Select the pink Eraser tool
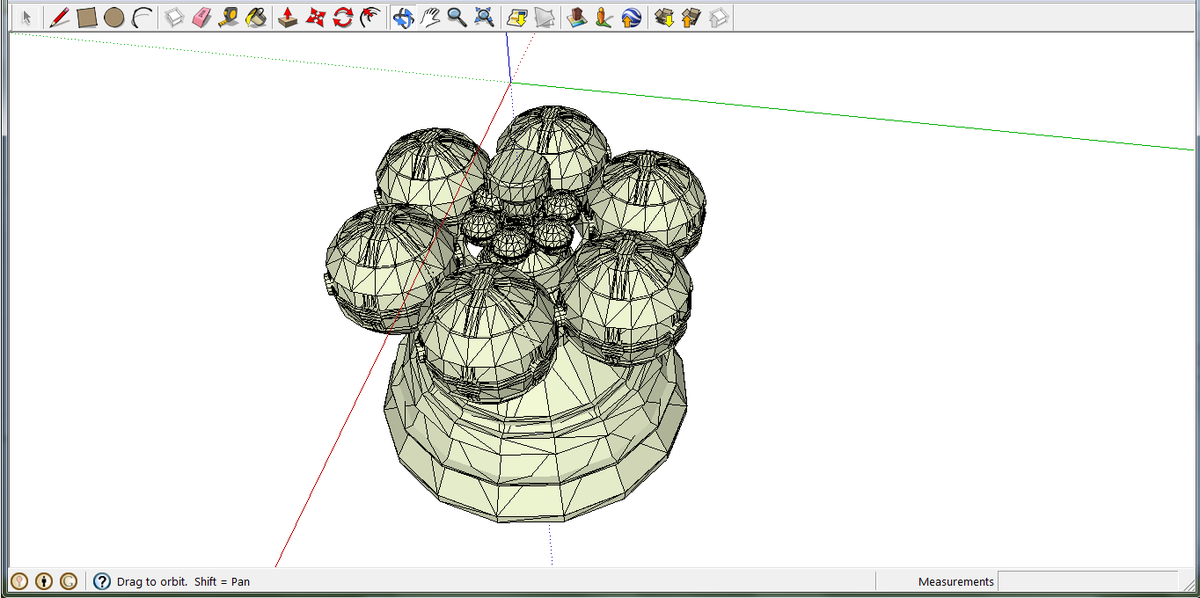This screenshot has height=598, width=1200. pyautogui.click(x=202, y=17)
